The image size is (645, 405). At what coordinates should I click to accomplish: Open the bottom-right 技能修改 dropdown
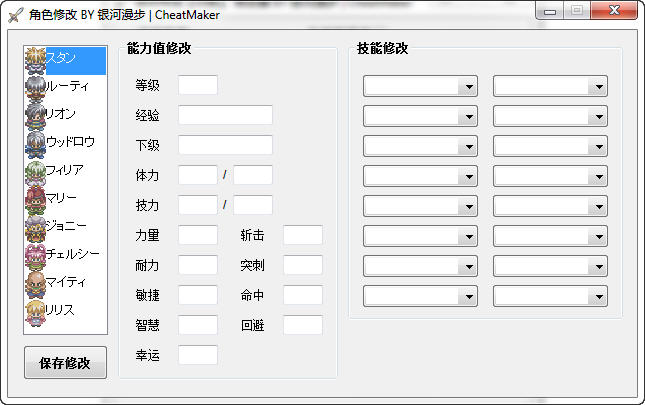(550, 297)
